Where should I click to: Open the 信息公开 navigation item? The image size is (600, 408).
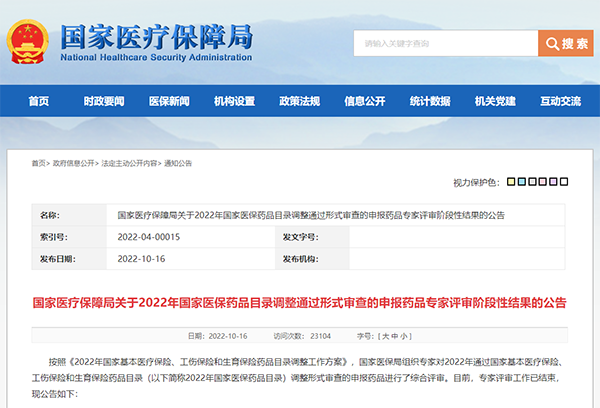point(364,101)
